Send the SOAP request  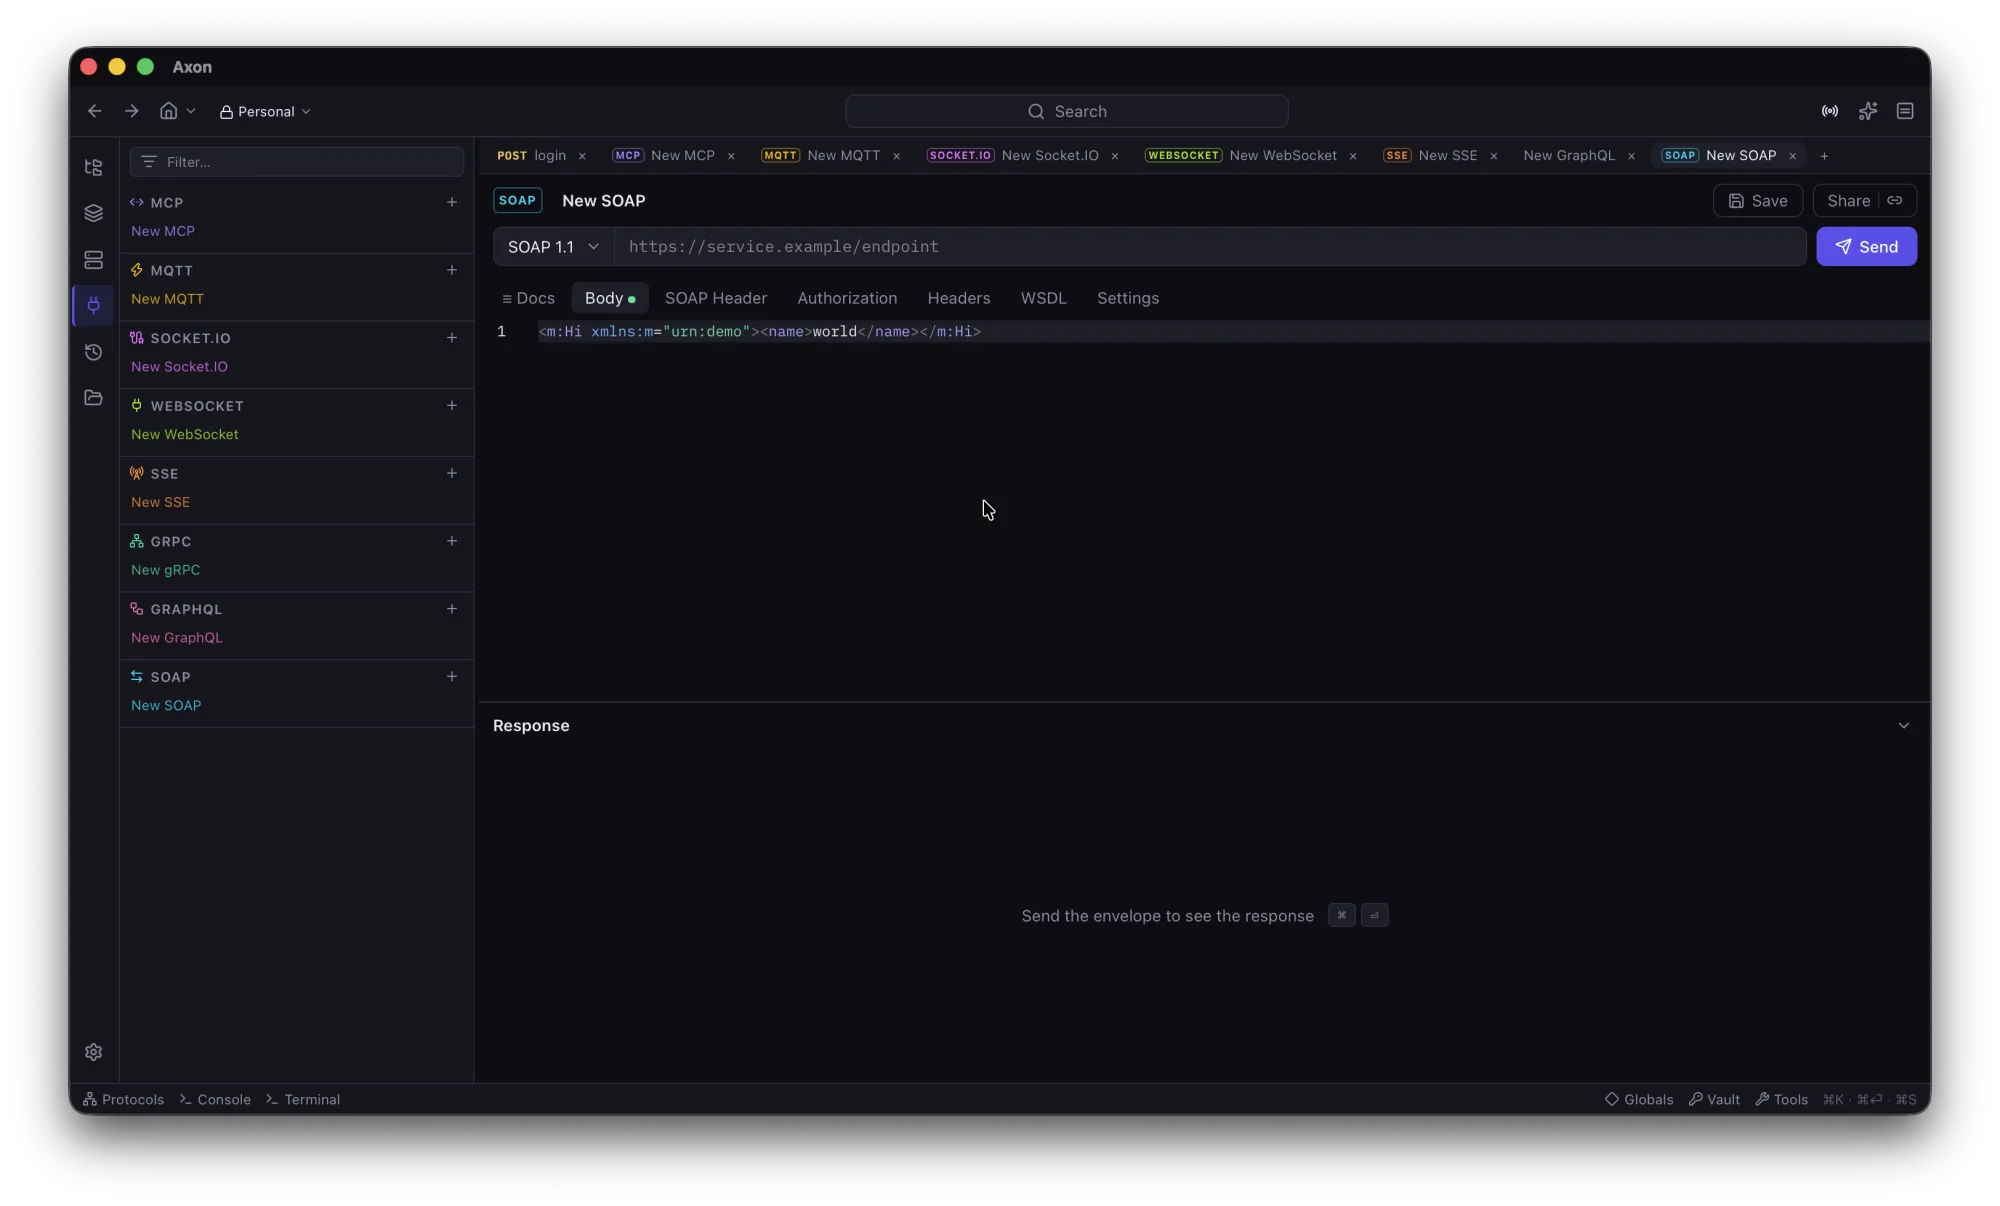pyautogui.click(x=1866, y=247)
